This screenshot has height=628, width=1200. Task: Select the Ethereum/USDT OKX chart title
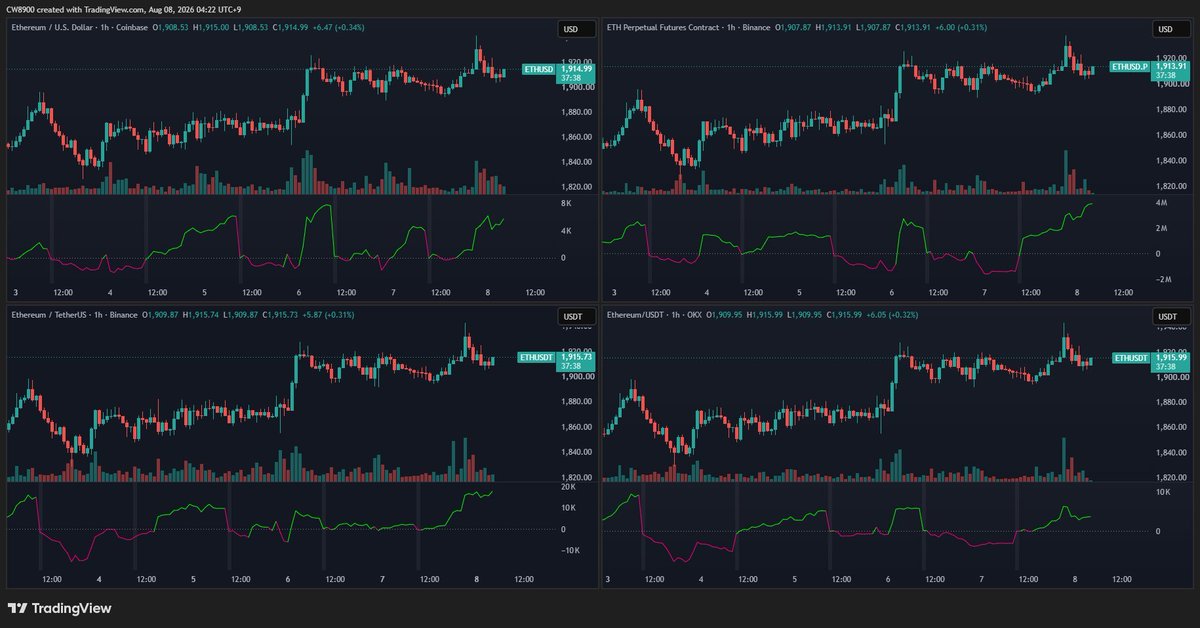click(x=653, y=314)
